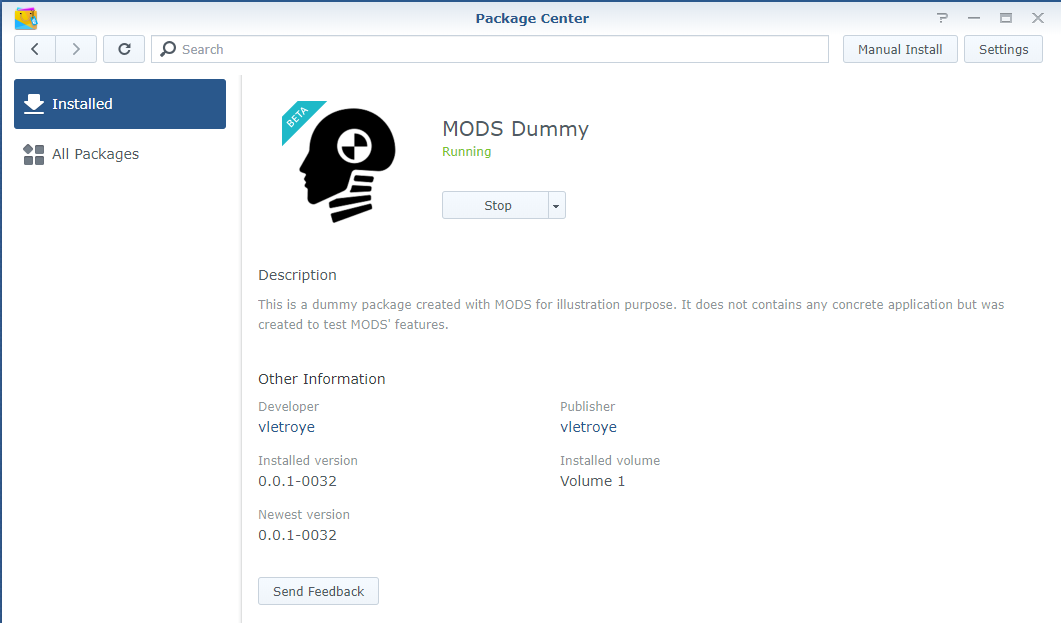Click the MODS Dummy package logo
The image size is (1061, 623).
(347, 165)
